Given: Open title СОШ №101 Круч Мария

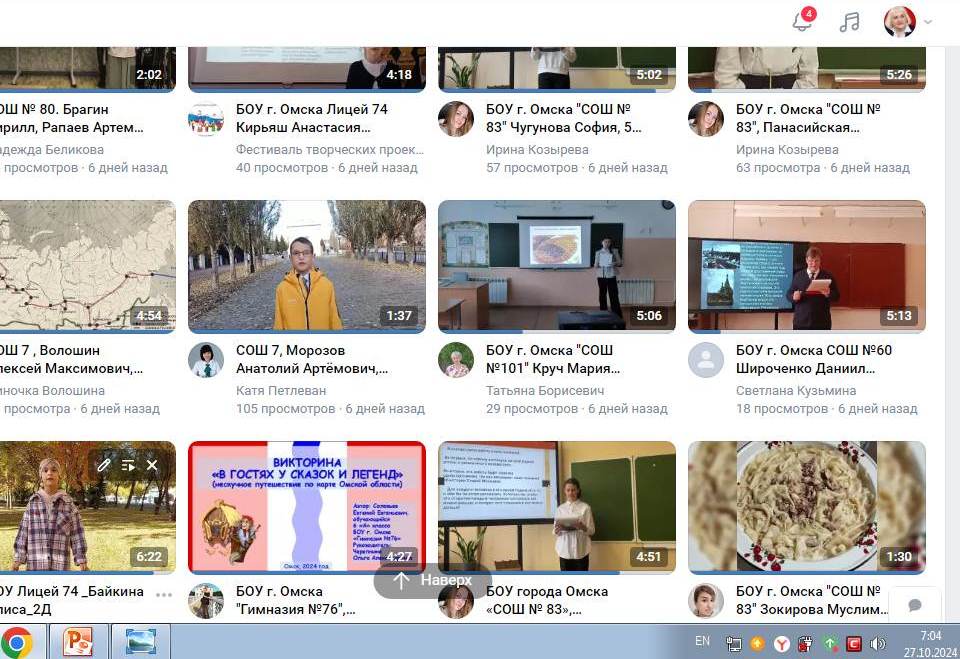Looking at the screenshot, I should pyautogui.click(x=553, y=360).
